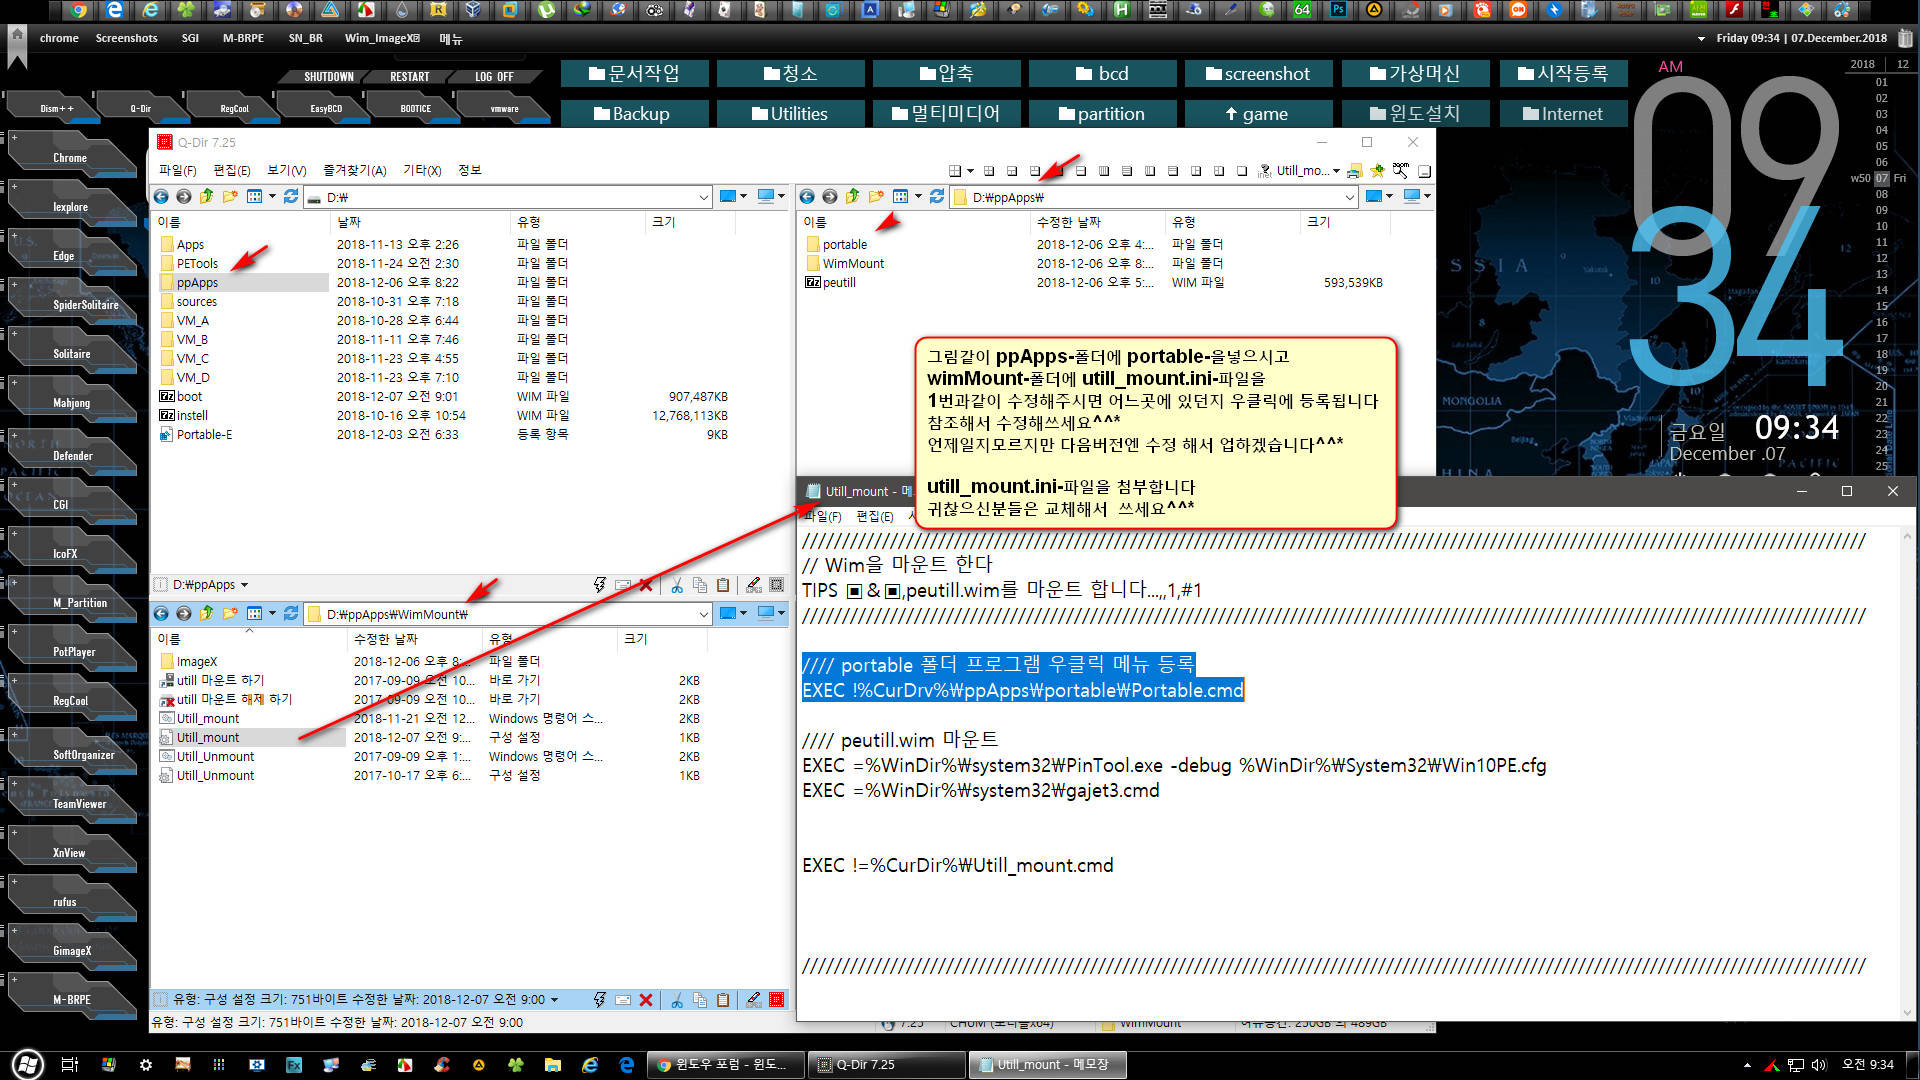Select the portable folder in ppApps pane
The width and height of the screenshot is (1920, 1080).
coord(844,245)
